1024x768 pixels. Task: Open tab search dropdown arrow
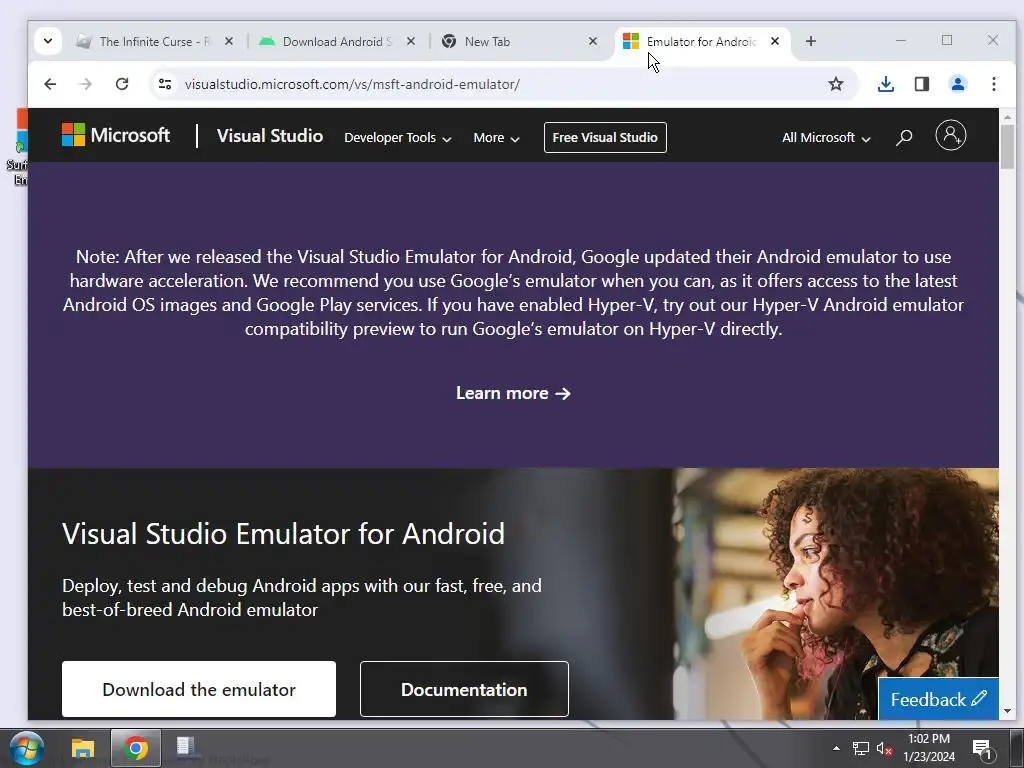click(x=48, y=41)
